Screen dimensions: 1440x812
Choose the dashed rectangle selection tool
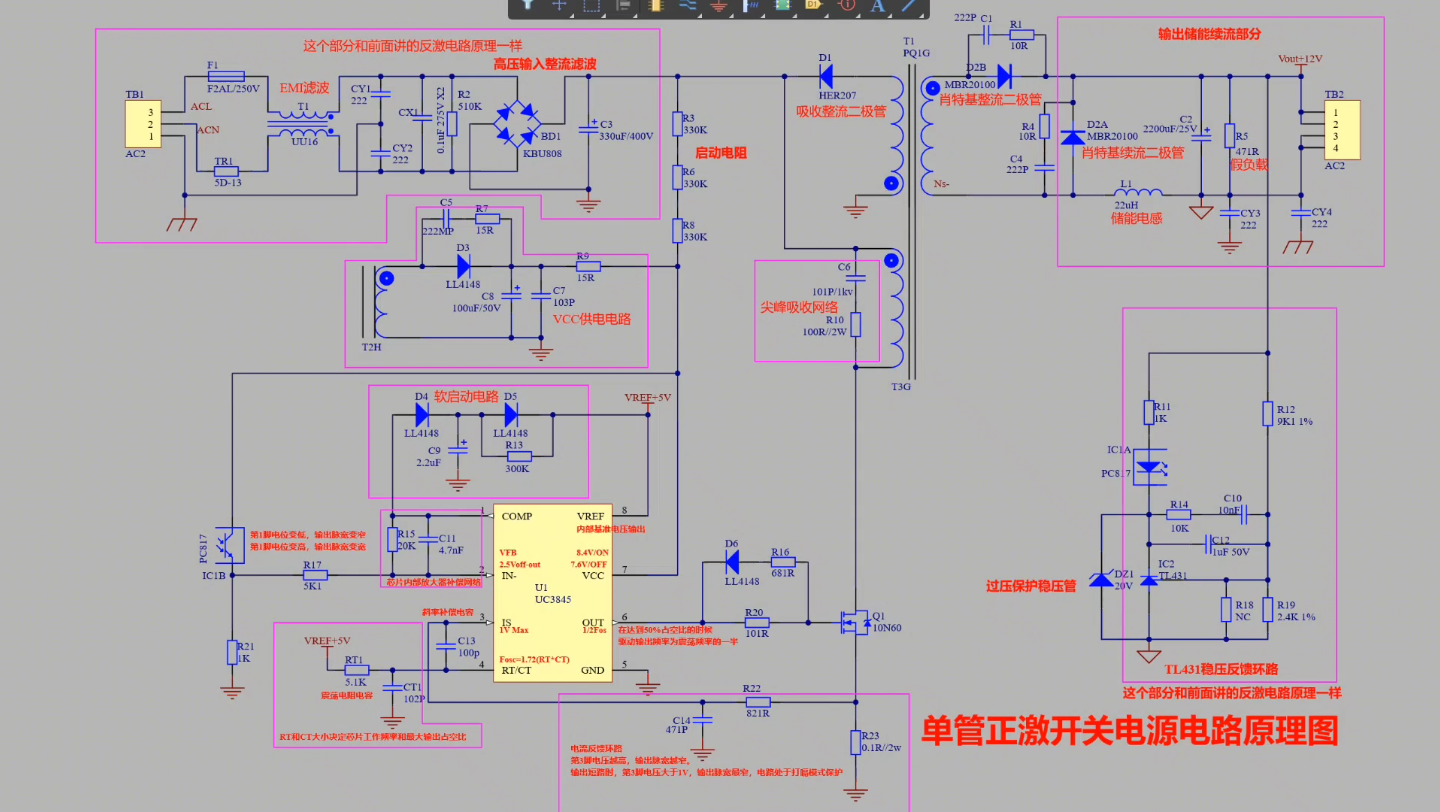[591, 5]
